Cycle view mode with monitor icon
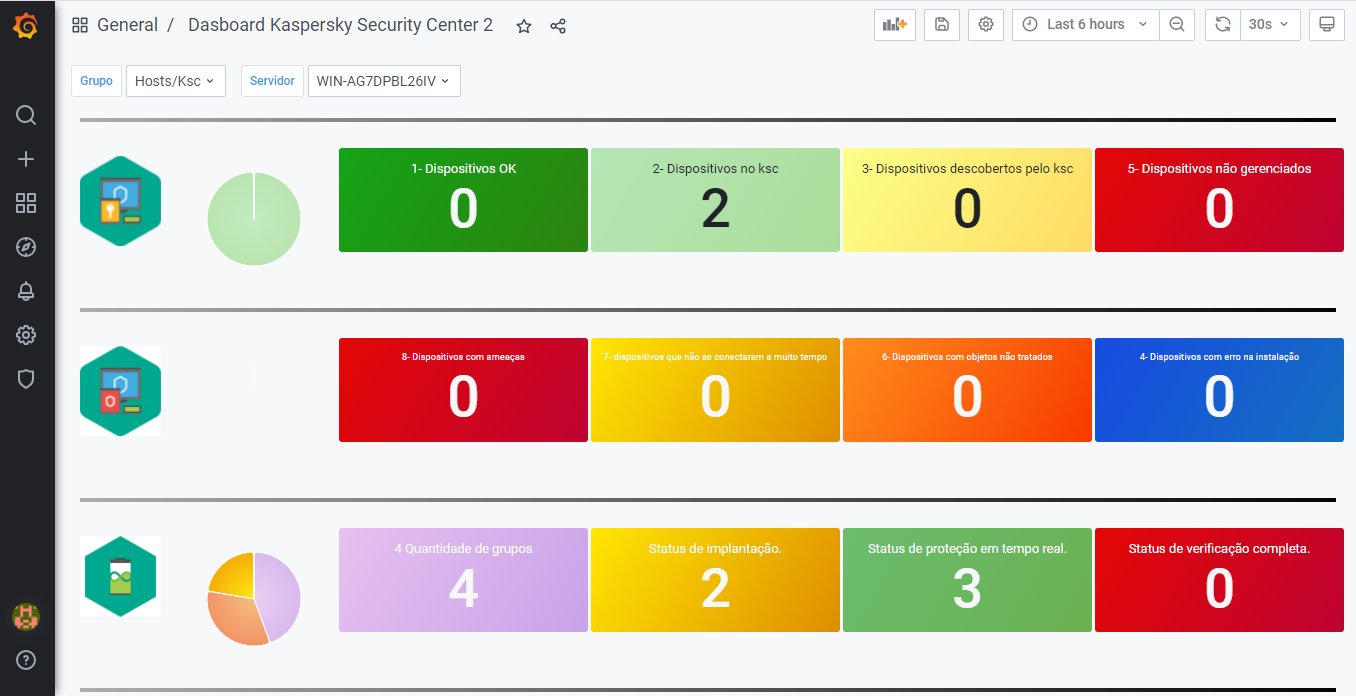Viewport: 1356px width, 696px height. tap(1327, 24)
